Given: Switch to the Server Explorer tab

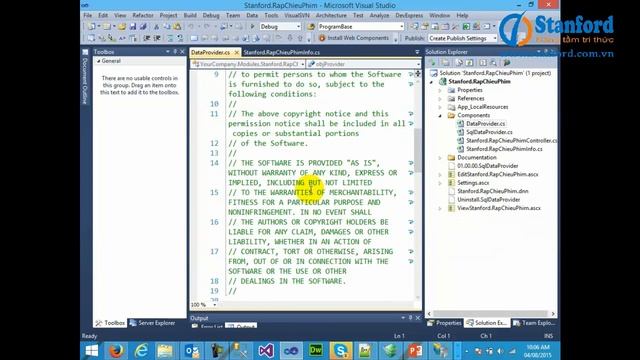Looking at the screenshot, I should coord(152,323).
